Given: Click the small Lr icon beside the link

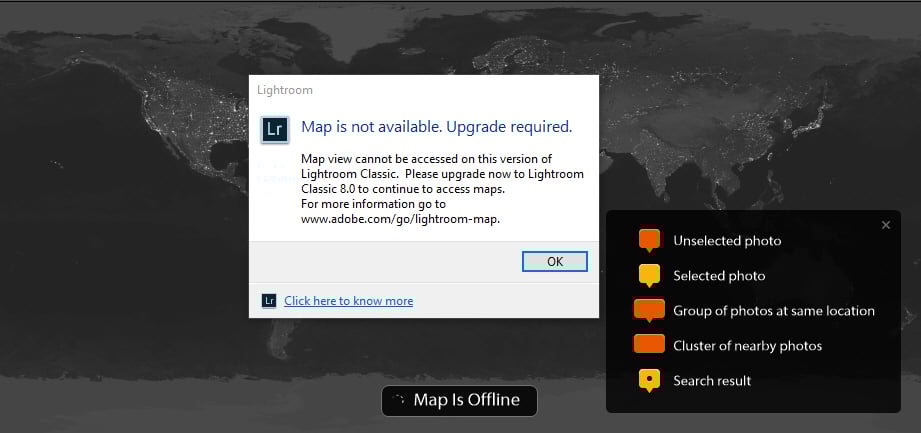Looking at the screenshot, I should point(269,301).
